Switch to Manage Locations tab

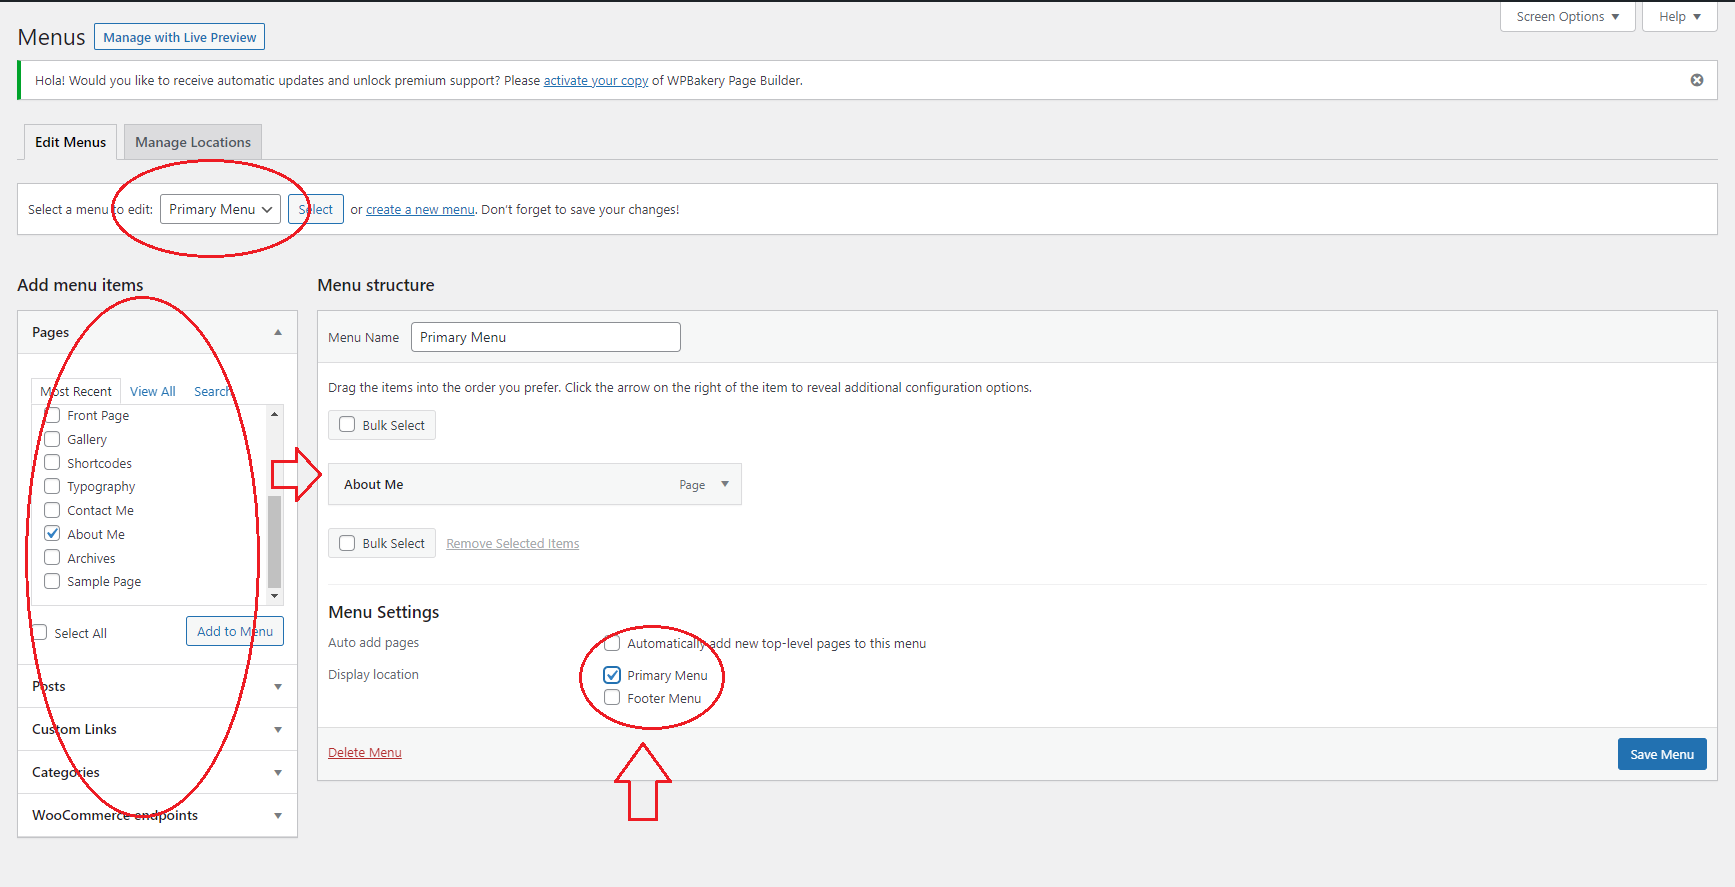(x=193, y=142)
